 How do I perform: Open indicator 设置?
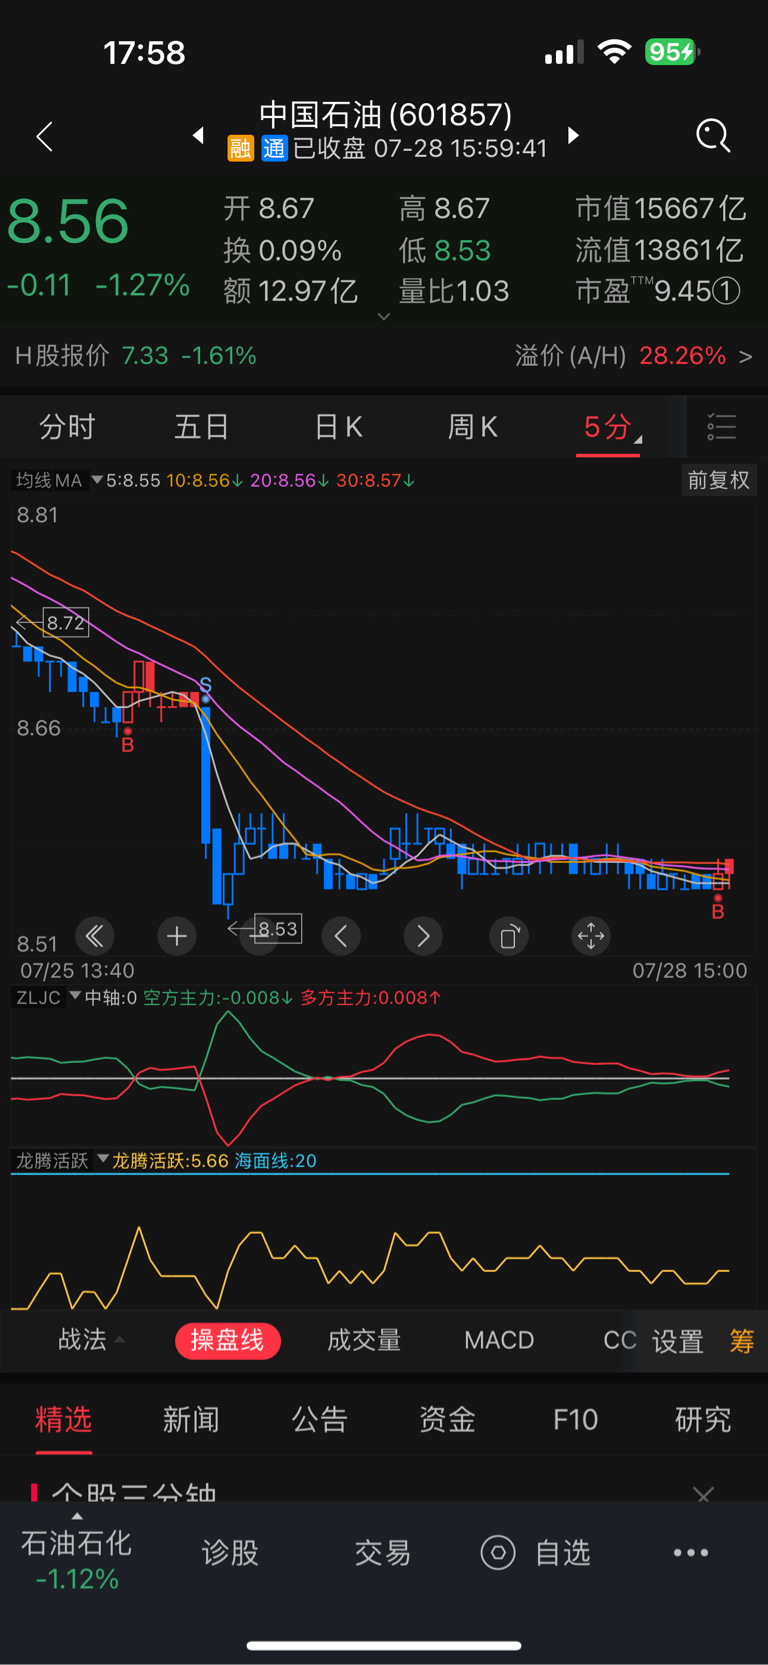[x=678, y=1341]
